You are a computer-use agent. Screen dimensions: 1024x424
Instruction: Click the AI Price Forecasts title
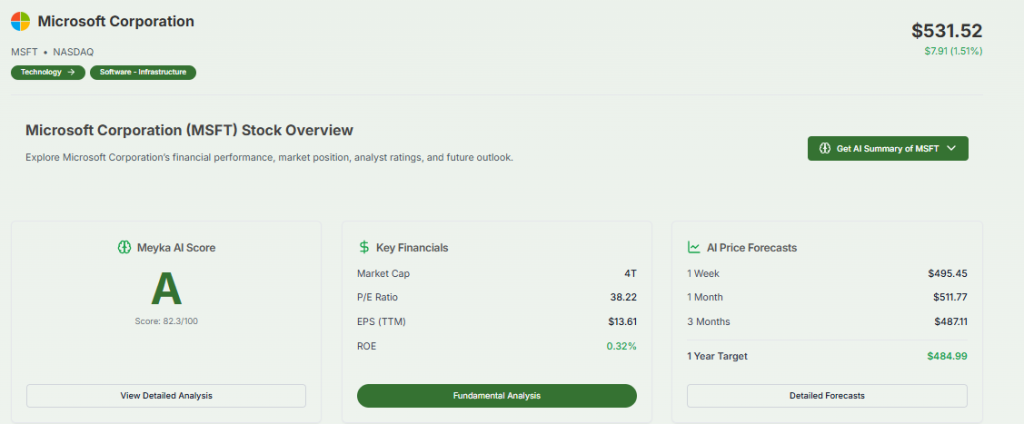point(752,248)
